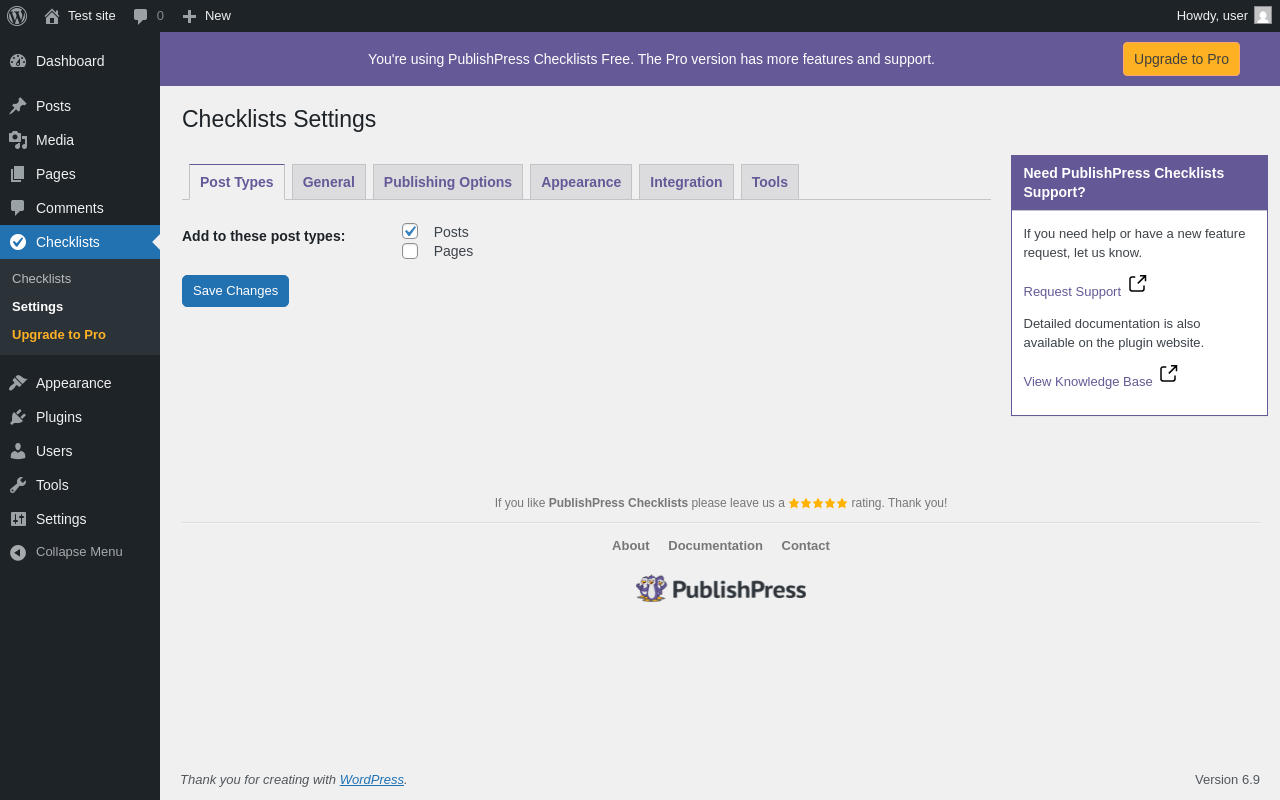The height and width of the screenshot is (800, 1280).
Task: Open the Documentation footer link
Action: click(x=715, y=546)
